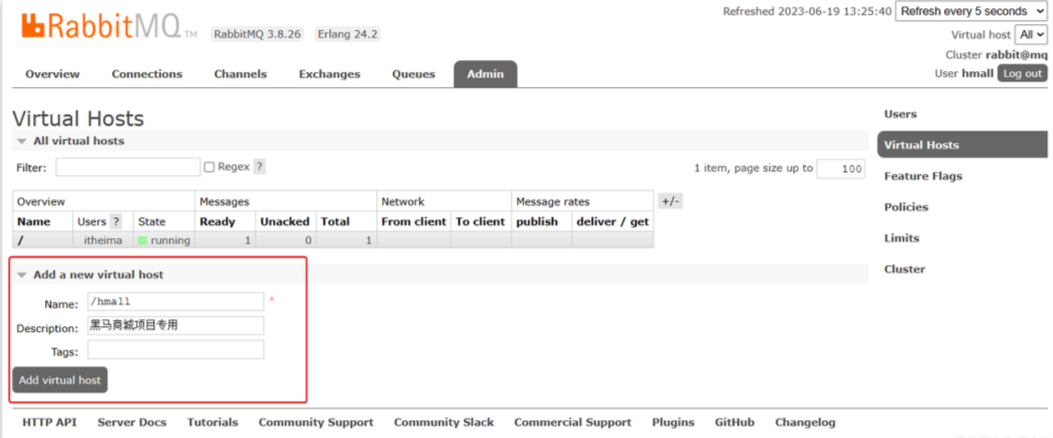Image resolution: width=1053 pixels, height=438 pixels.
Task: Open the Tutorials link
Action: pos(213,423)
